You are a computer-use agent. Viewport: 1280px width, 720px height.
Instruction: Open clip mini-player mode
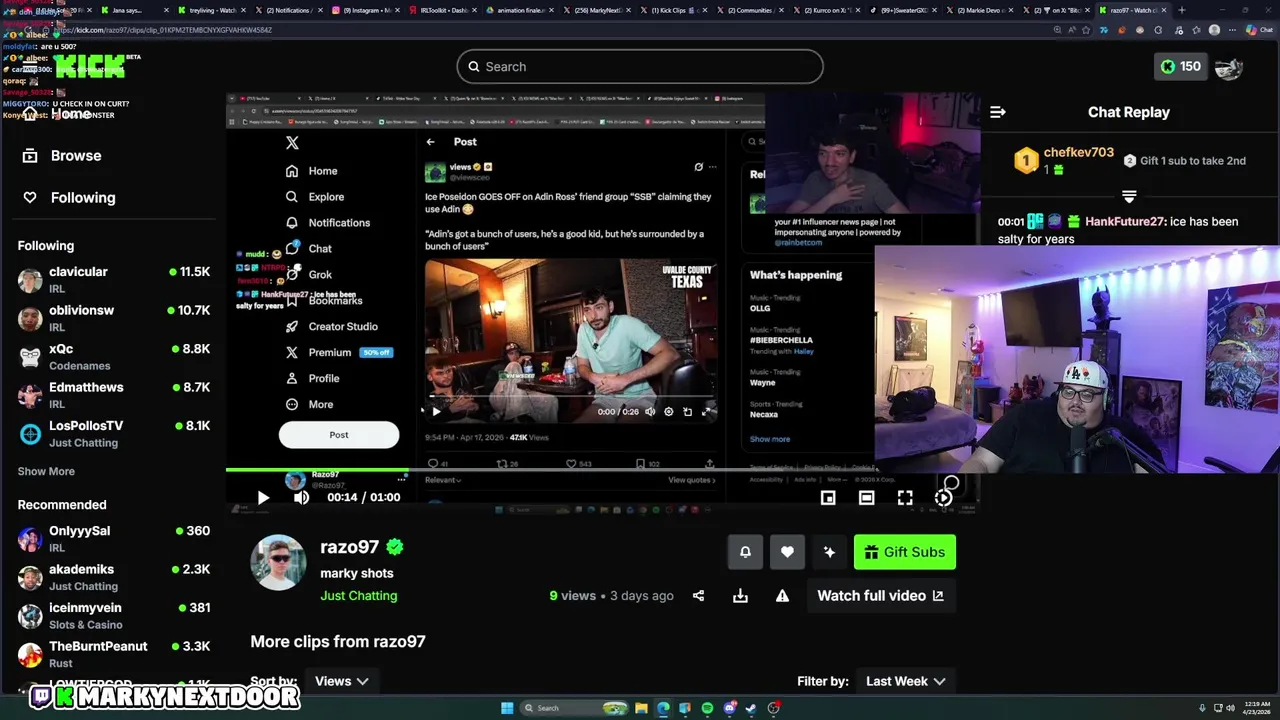pyautogui.click(x=828, y=498)
